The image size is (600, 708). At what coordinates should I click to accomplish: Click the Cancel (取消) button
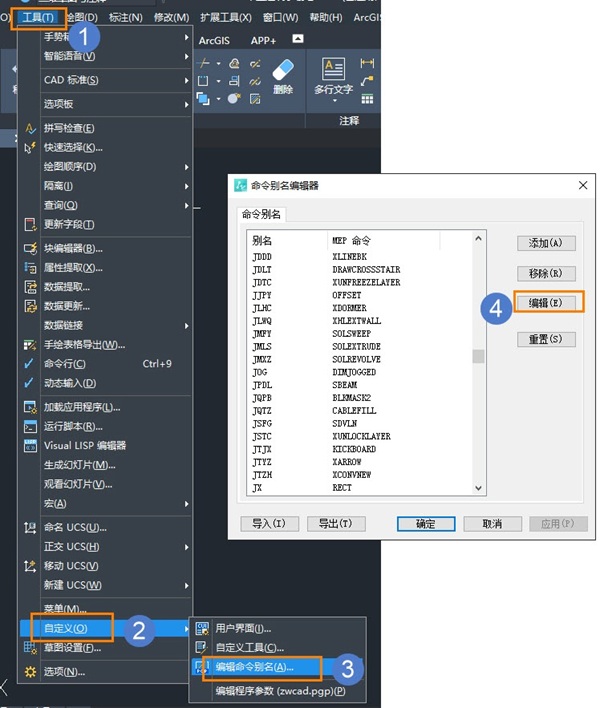[x=493, y=524]
